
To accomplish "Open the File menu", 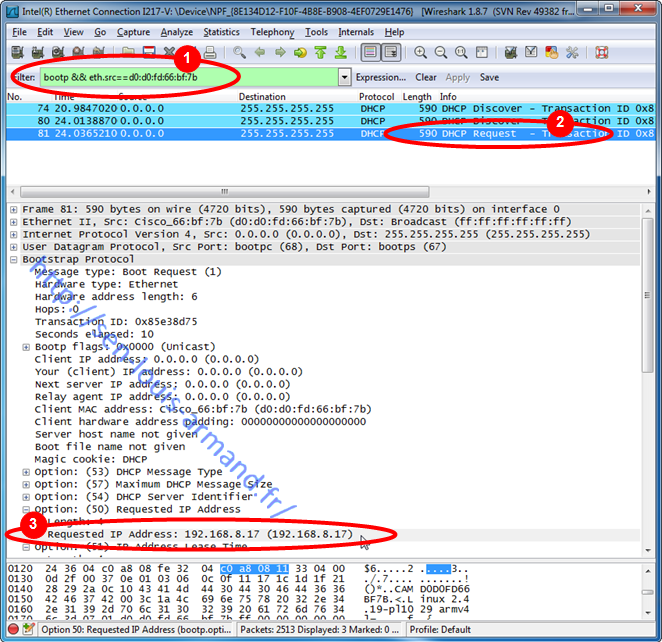I will (x=19, y=32).
